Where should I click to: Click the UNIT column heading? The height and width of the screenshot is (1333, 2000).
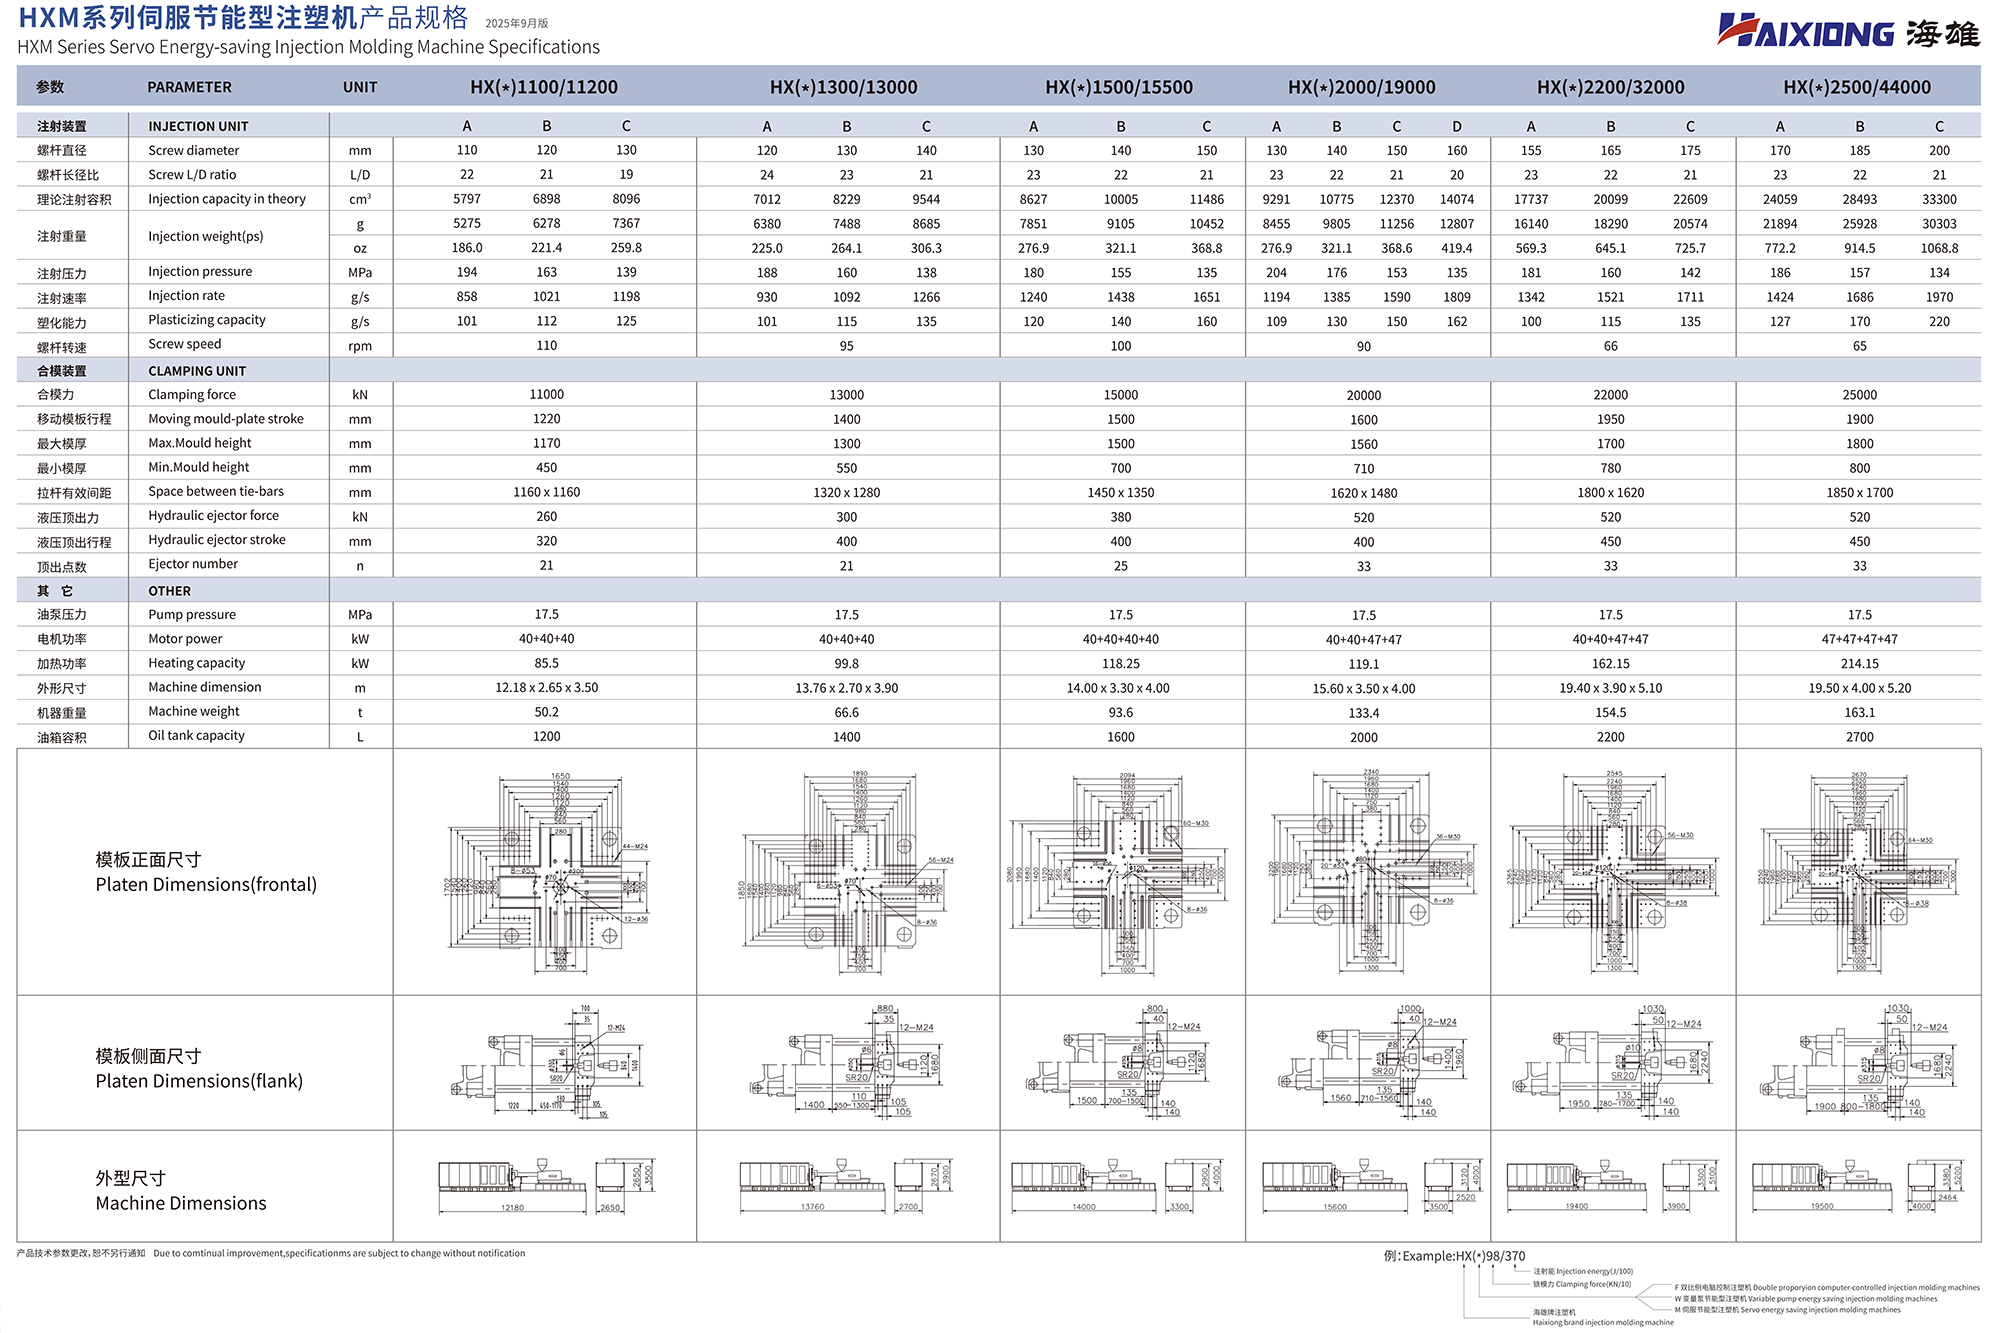click(x=360, y=87)
